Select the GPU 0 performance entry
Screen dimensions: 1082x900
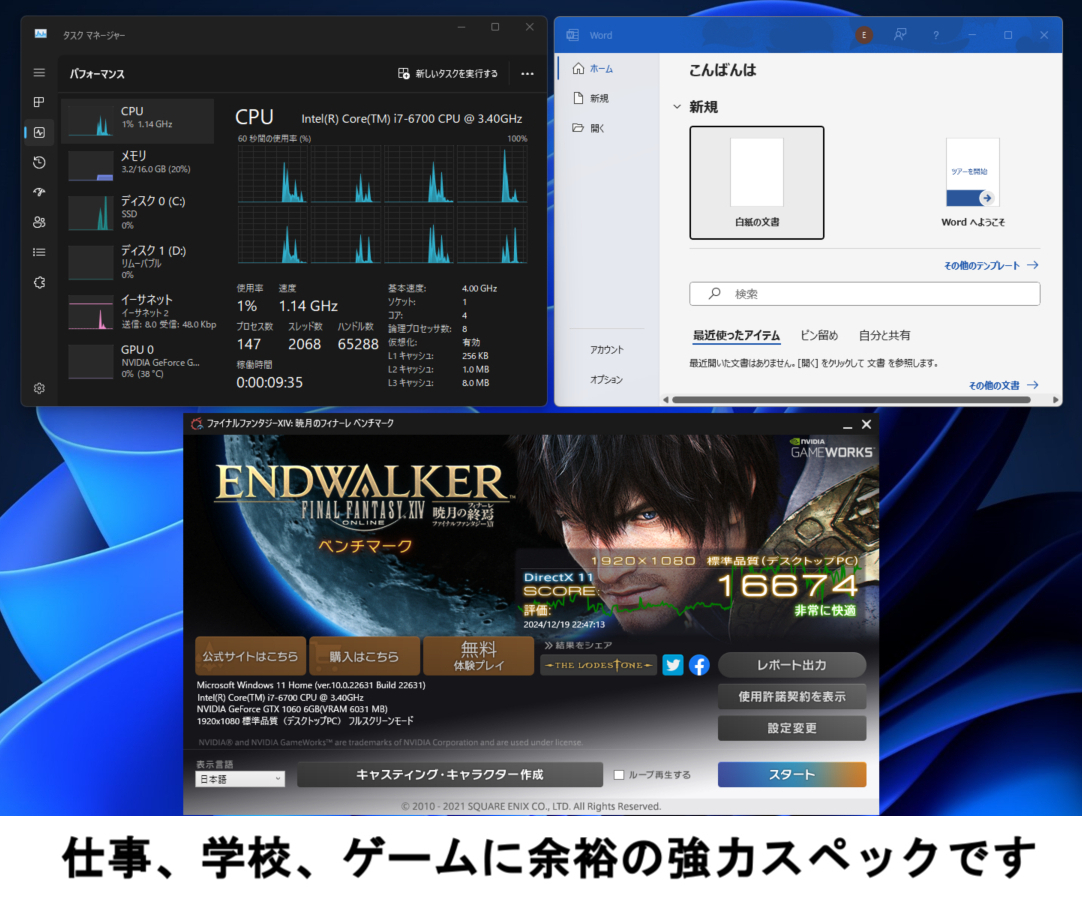tap(138, 361)
